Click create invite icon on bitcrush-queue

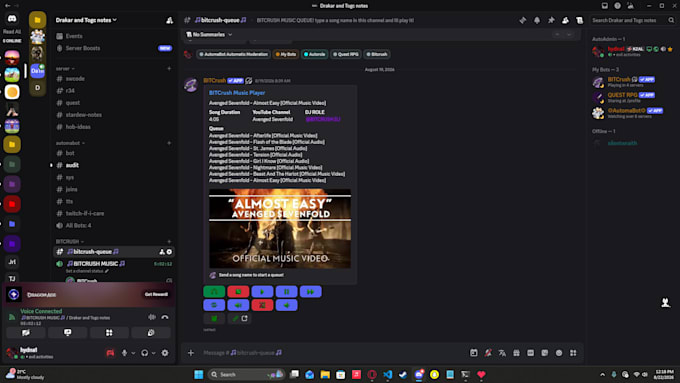coord(162,252)
